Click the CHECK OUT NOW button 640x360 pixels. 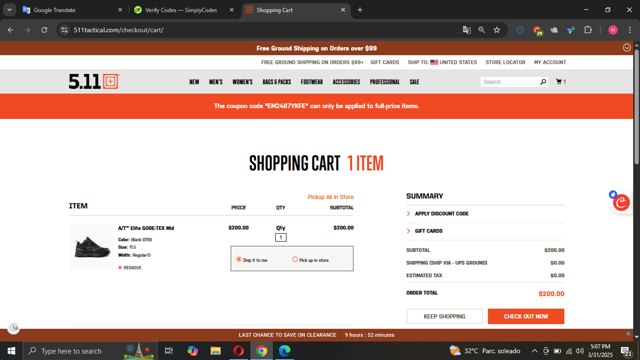pyautogui.click(x=526, y=316)
